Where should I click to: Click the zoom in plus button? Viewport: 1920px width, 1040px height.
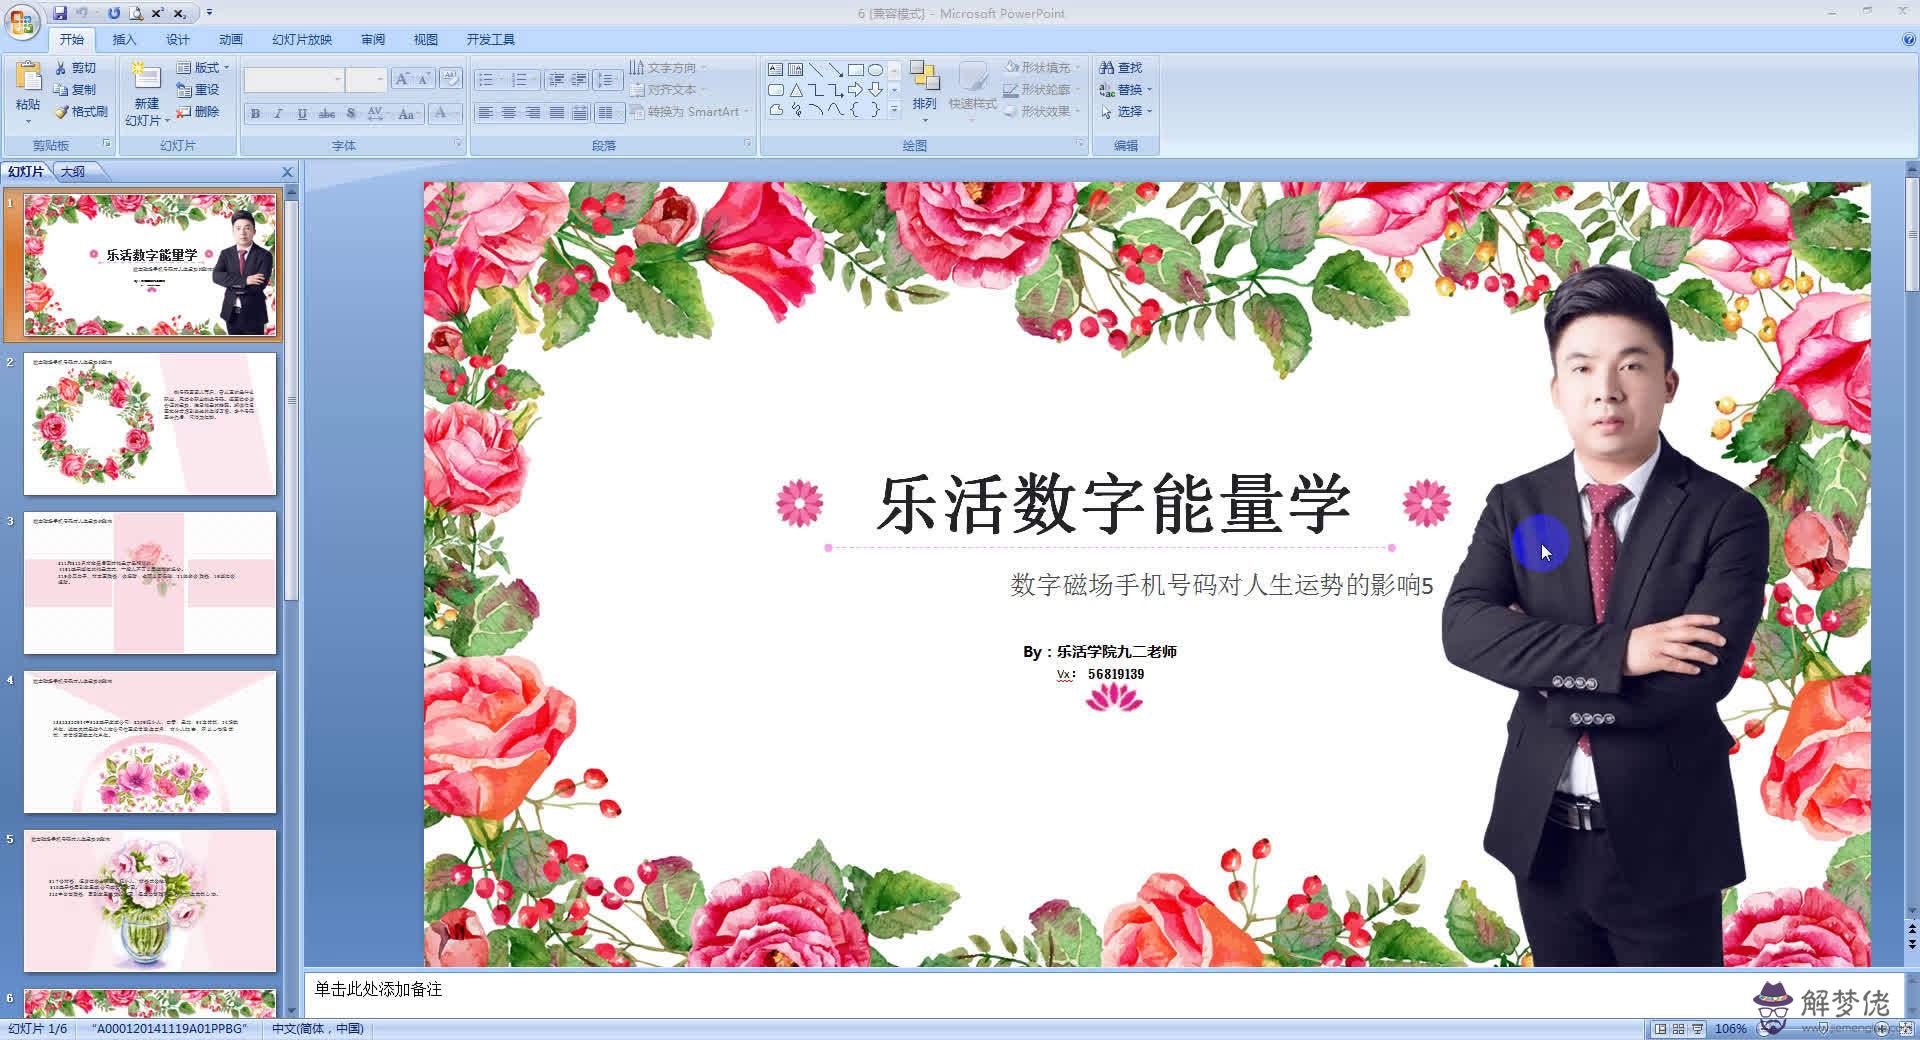[x=1883, y=1029]
